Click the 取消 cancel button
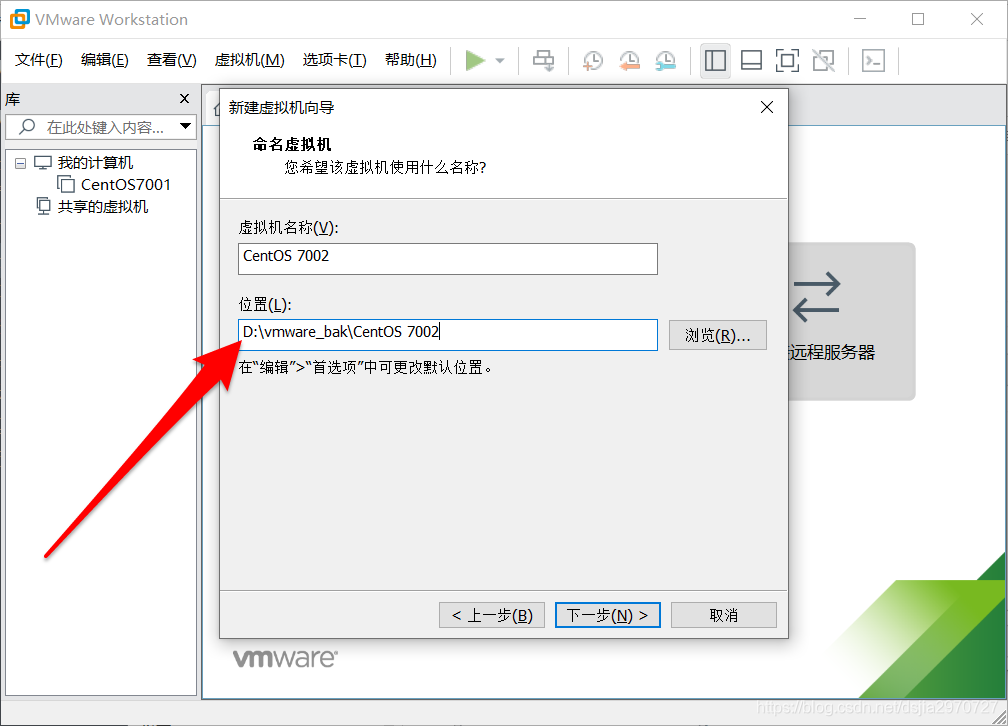 (724, 615)
